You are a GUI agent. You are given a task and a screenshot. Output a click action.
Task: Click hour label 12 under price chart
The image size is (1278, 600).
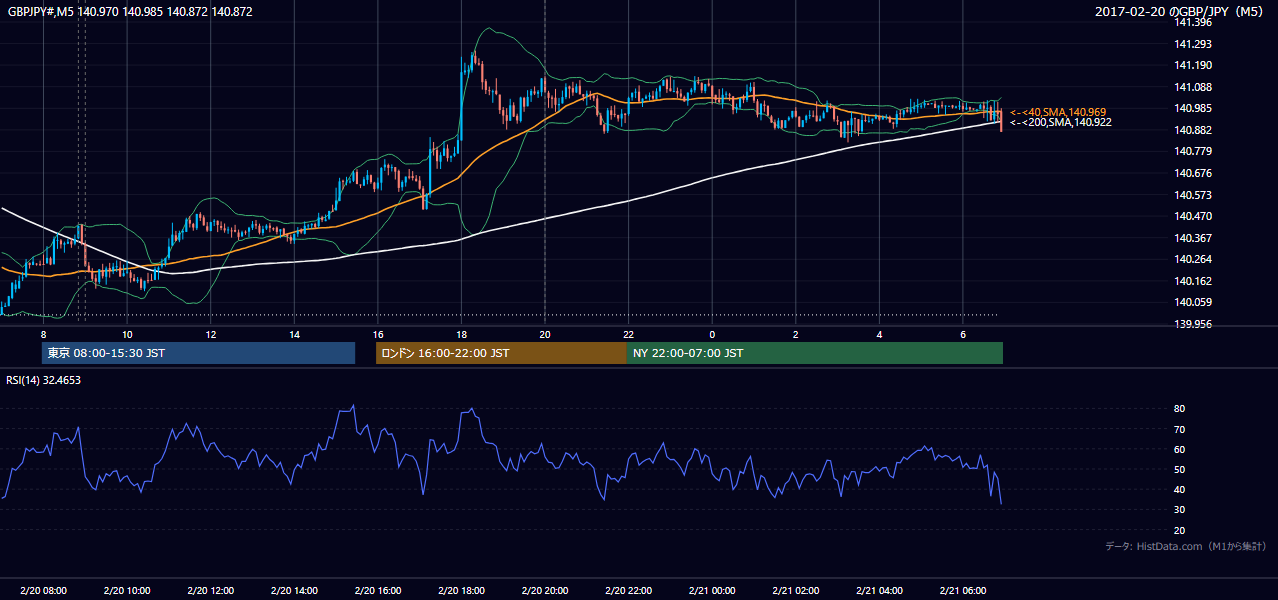211,333
